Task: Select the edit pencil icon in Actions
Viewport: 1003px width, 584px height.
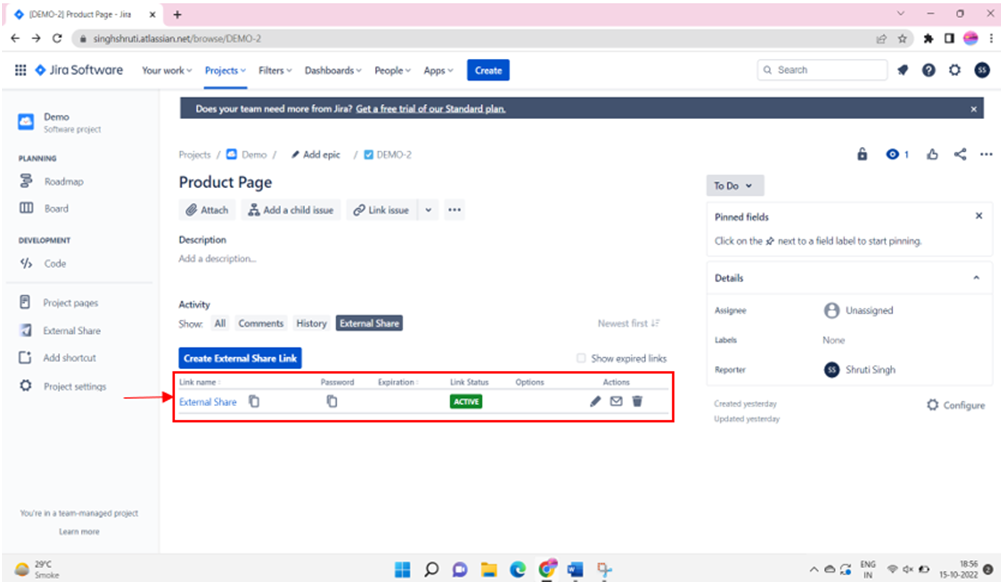Action: coord(596,401)
